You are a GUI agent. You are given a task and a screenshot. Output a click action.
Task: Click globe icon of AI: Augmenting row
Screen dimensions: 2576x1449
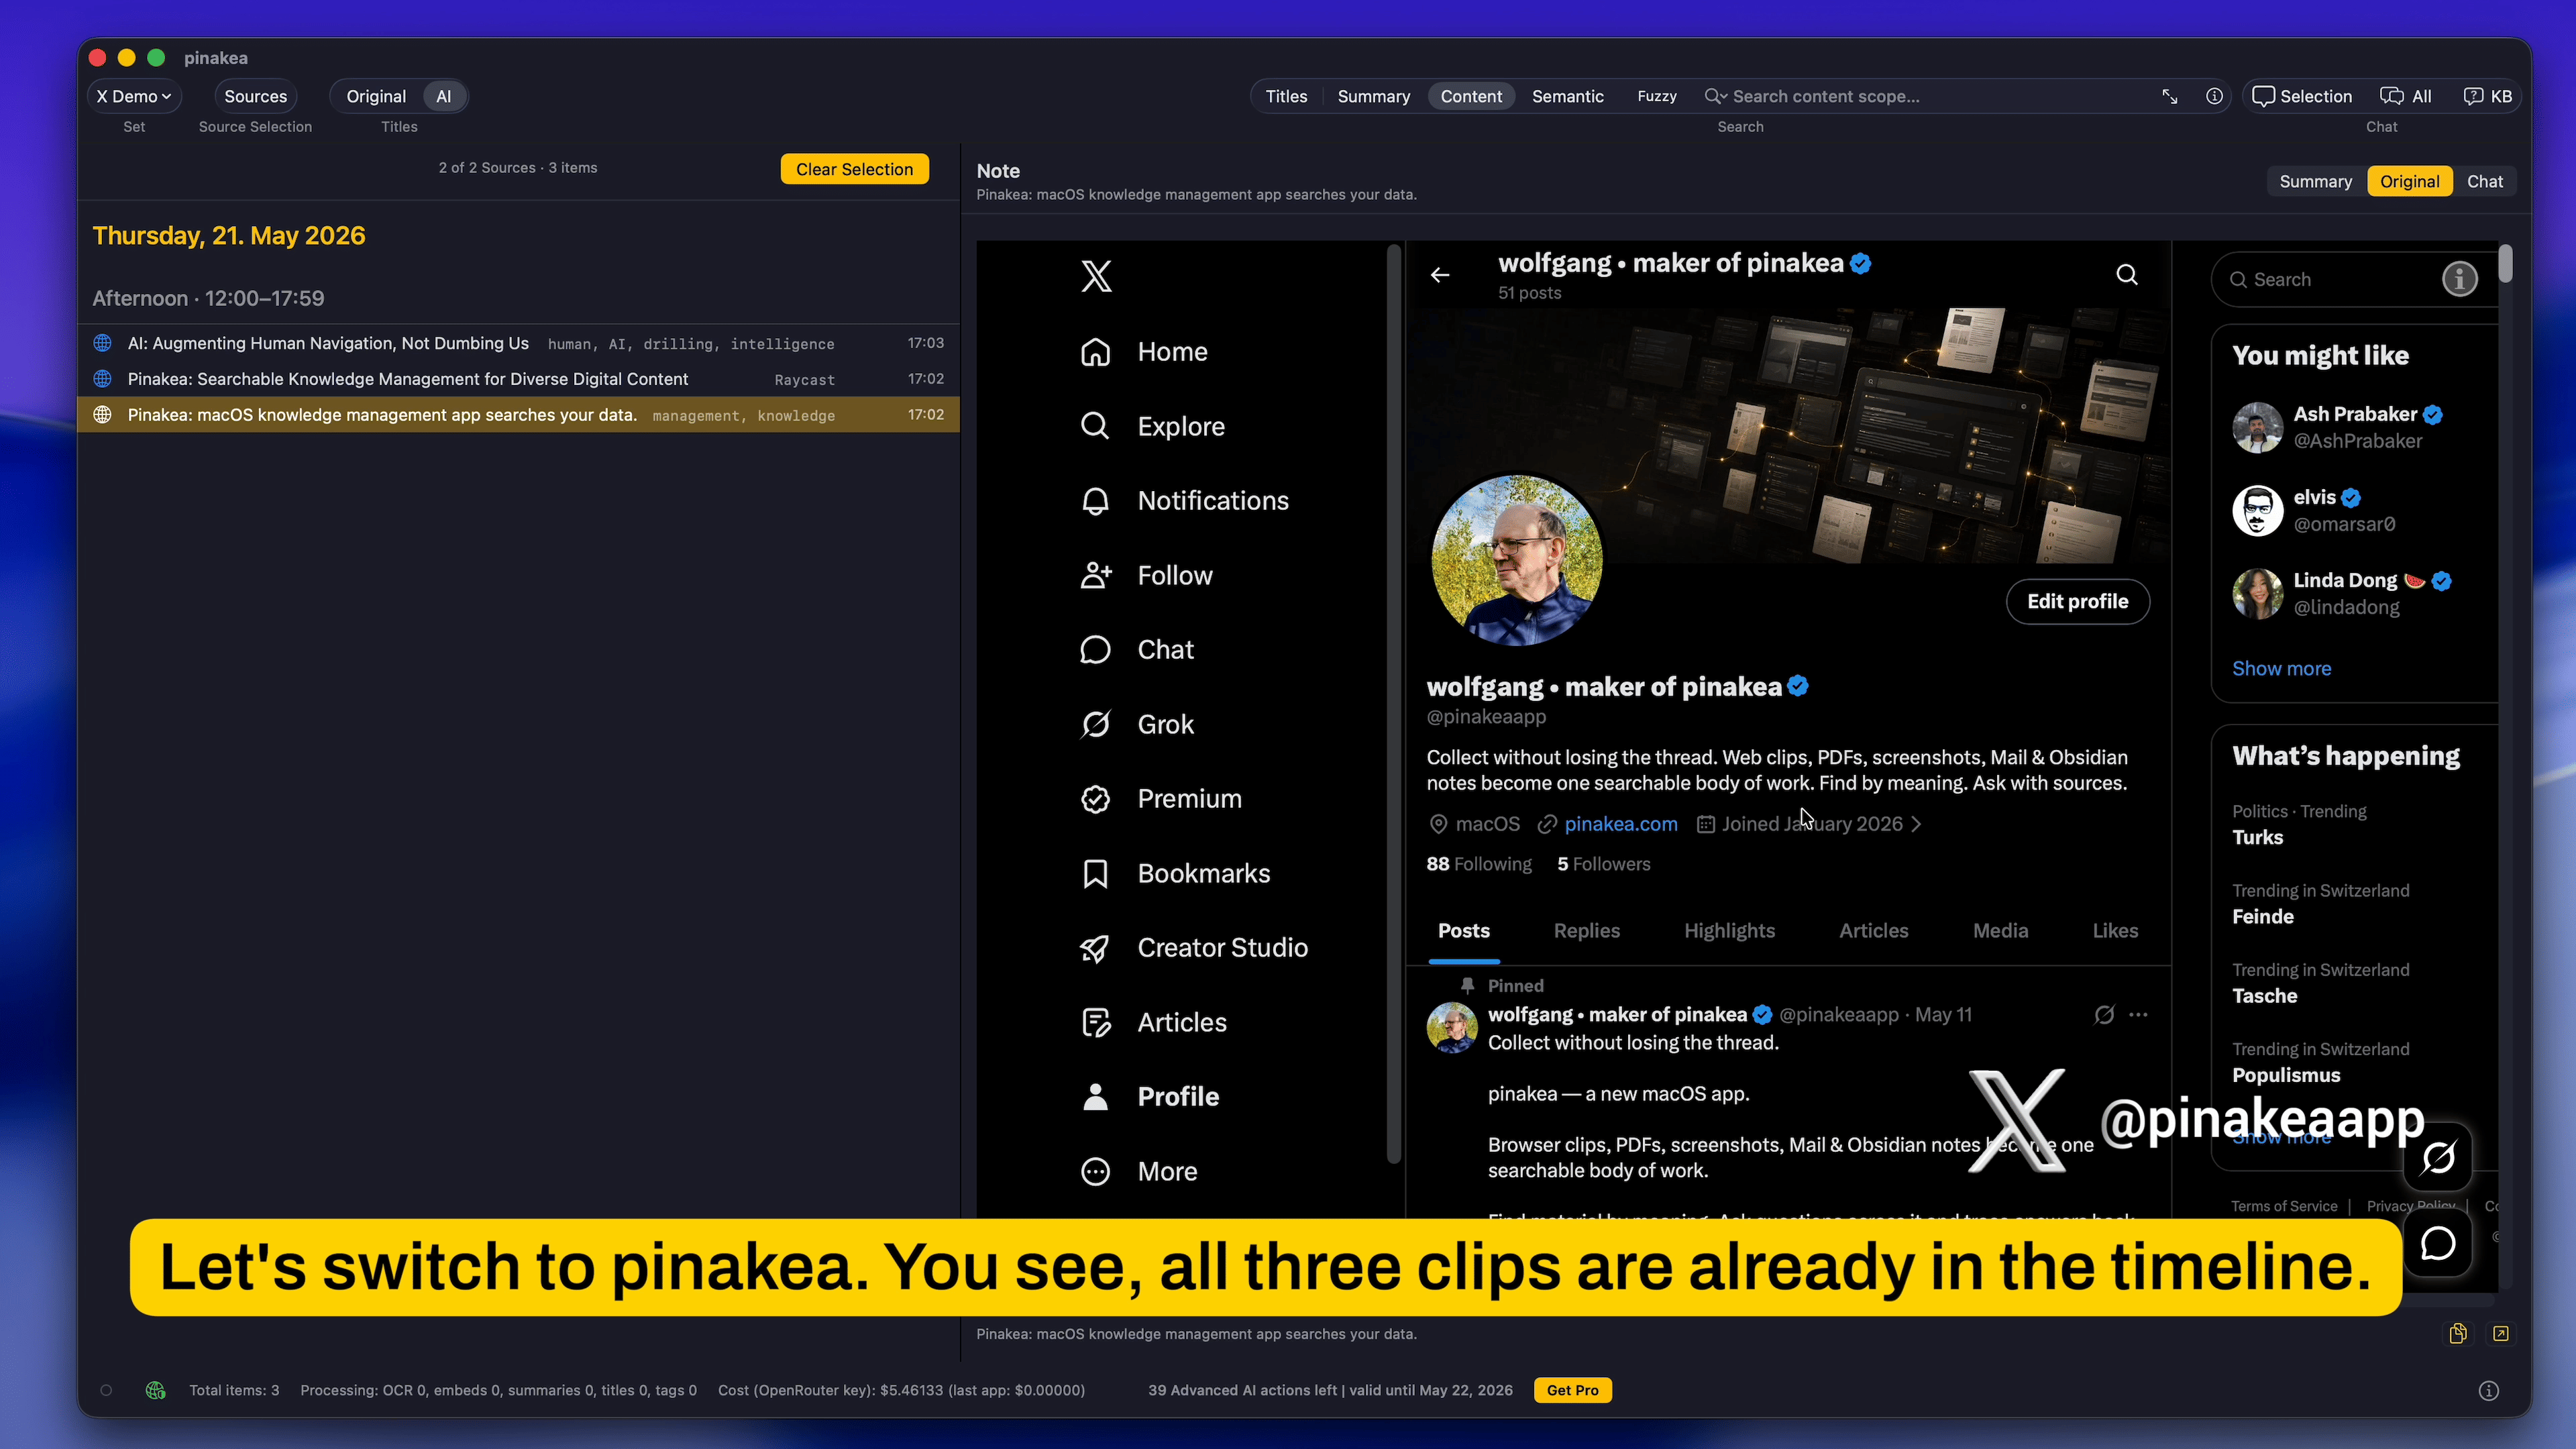click(x=102, y=343)
